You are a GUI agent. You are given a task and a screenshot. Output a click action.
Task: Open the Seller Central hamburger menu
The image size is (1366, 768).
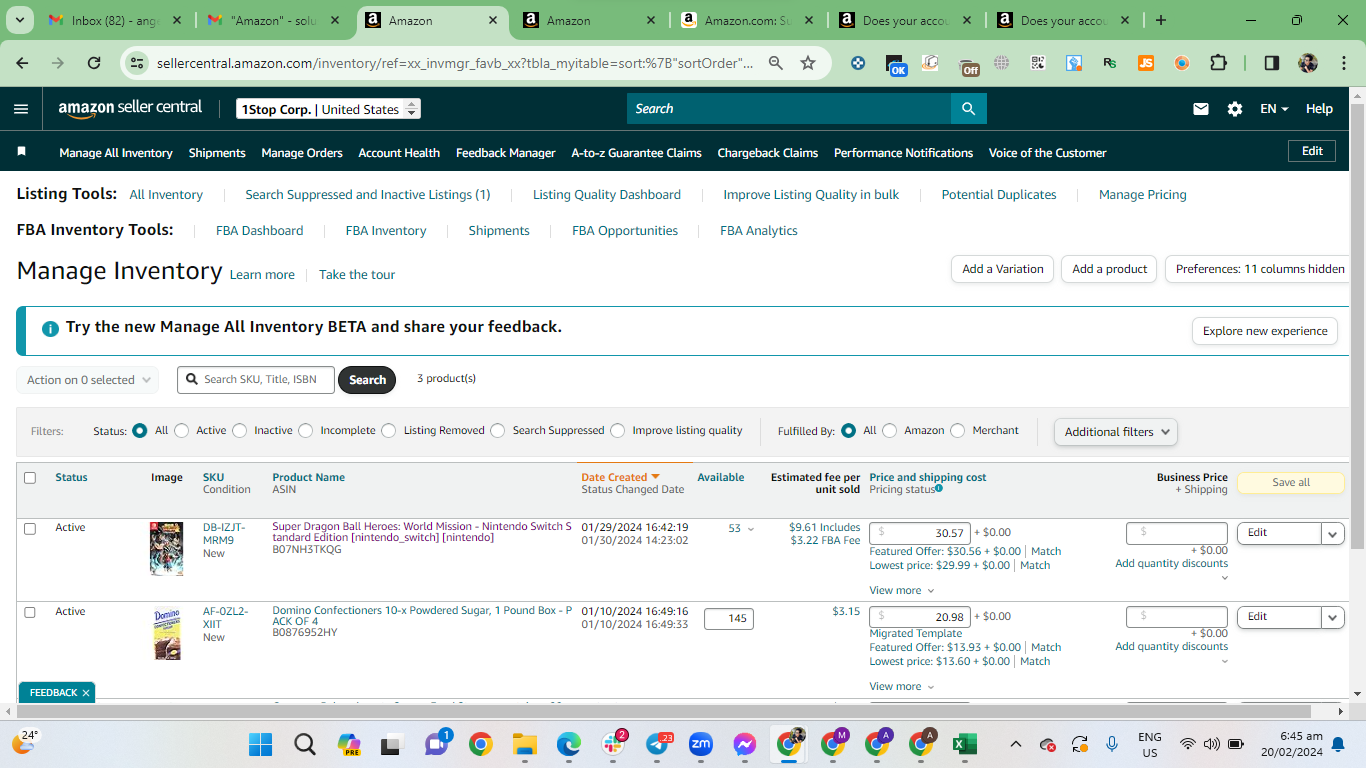tap(21, 109)
